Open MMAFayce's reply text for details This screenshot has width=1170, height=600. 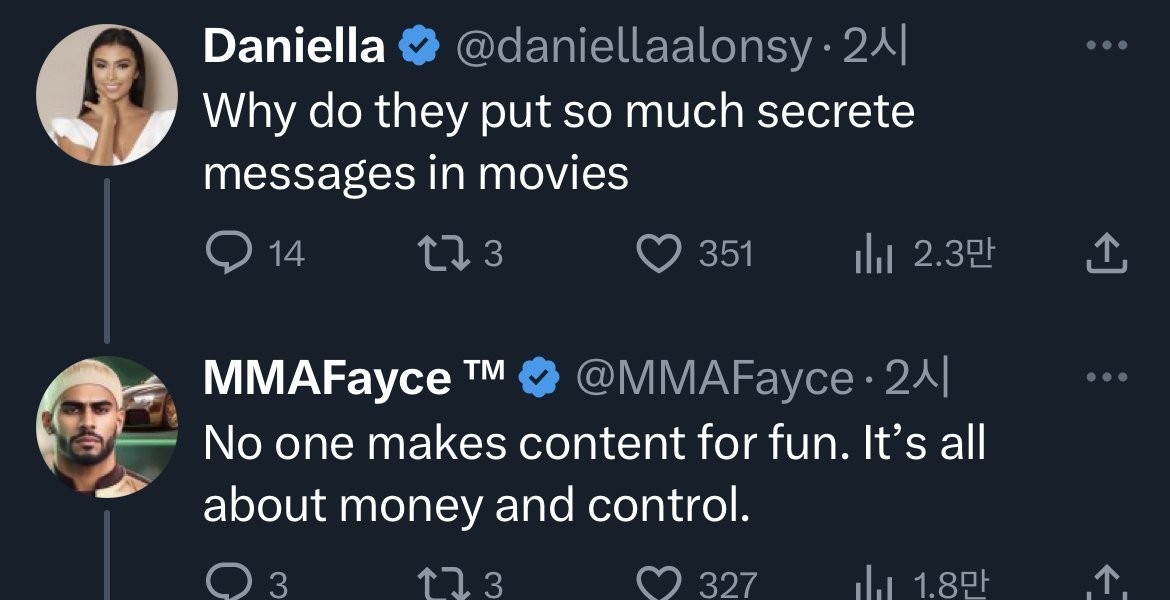pyautogui.click(x=594, y=474)
